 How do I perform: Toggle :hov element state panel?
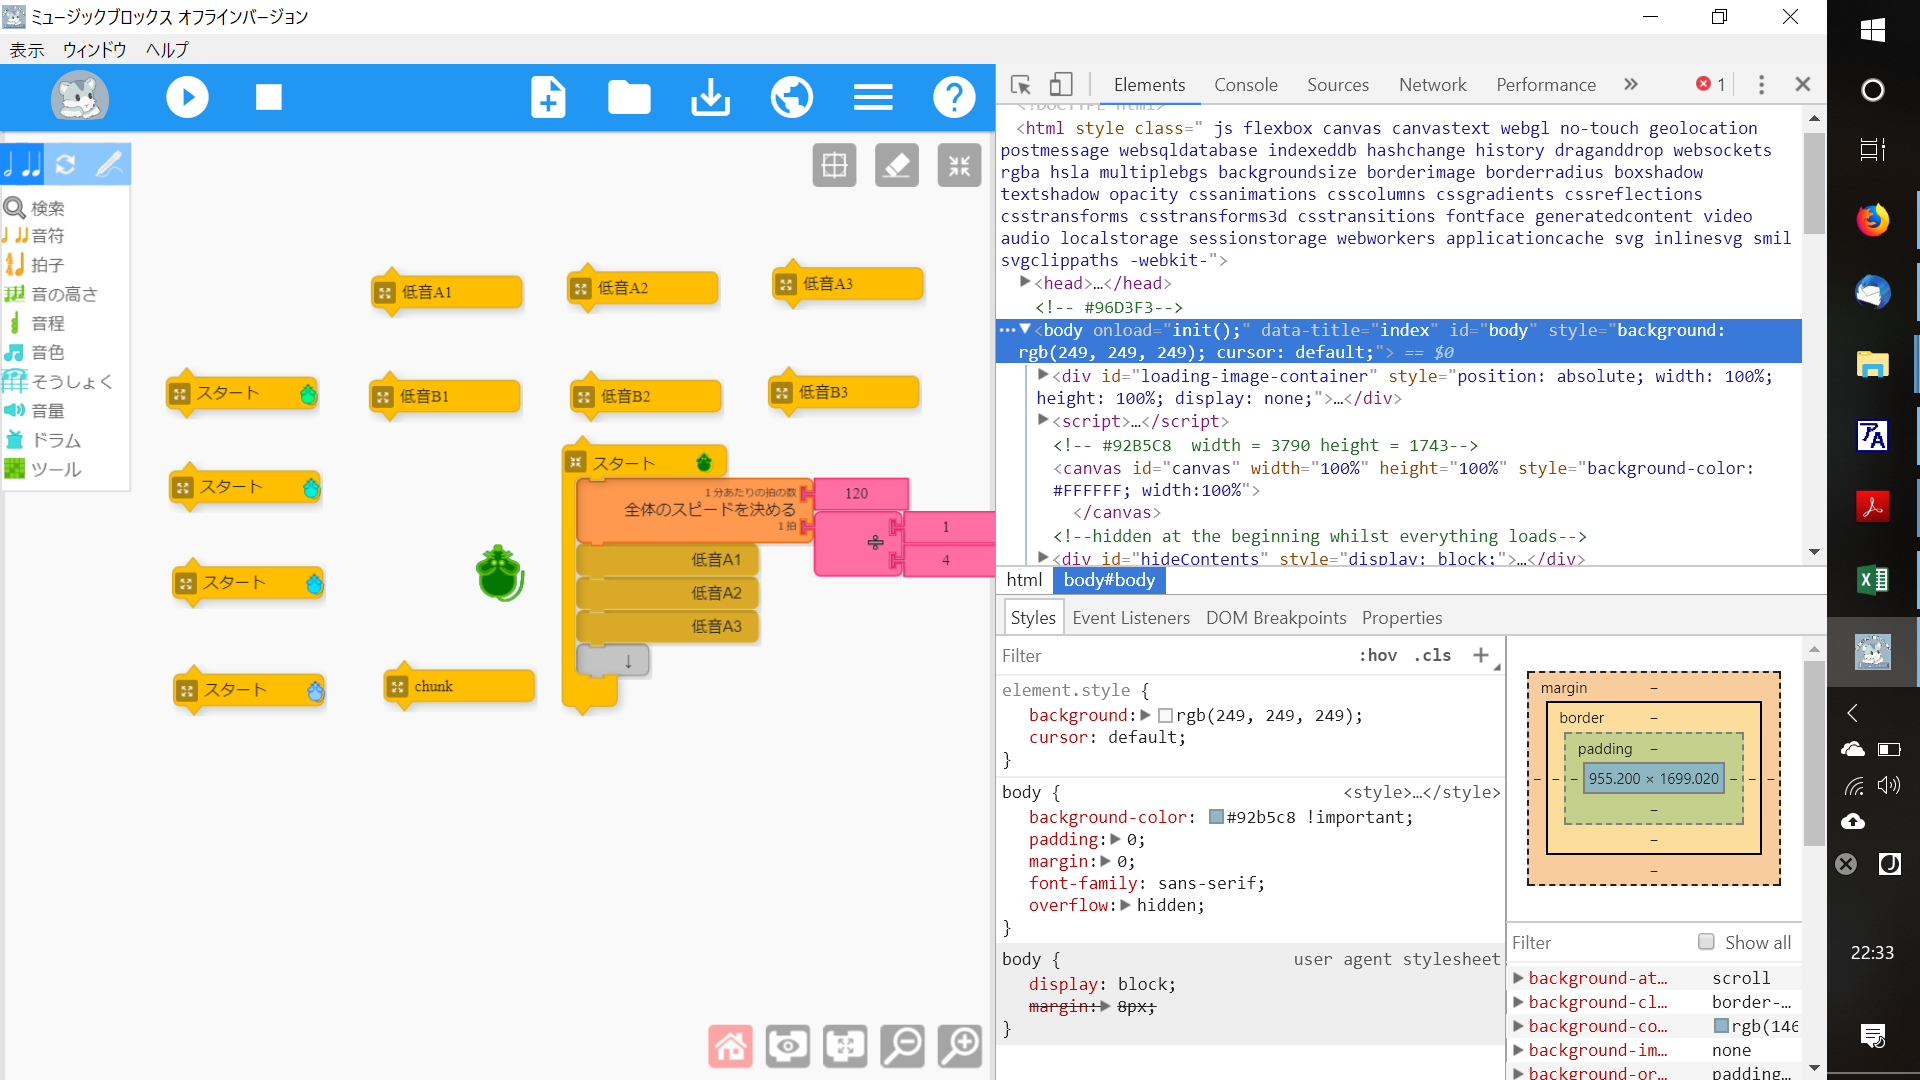[x=1377, y=655]
